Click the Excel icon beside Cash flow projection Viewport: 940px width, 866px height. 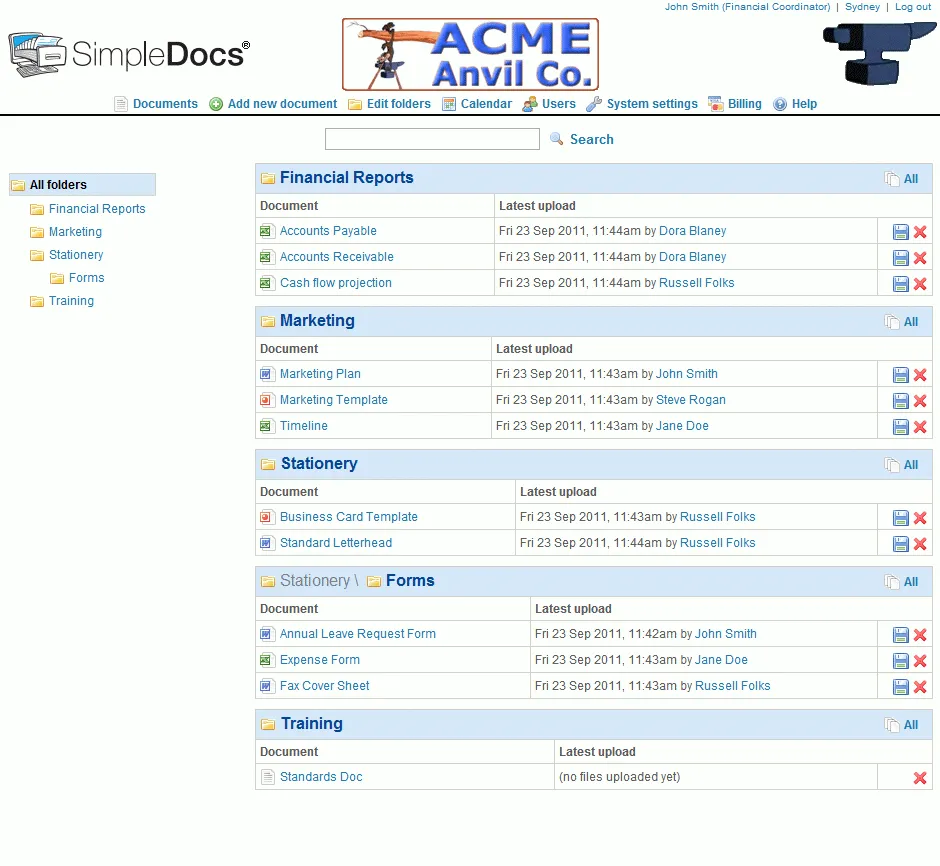click(266, 283)
